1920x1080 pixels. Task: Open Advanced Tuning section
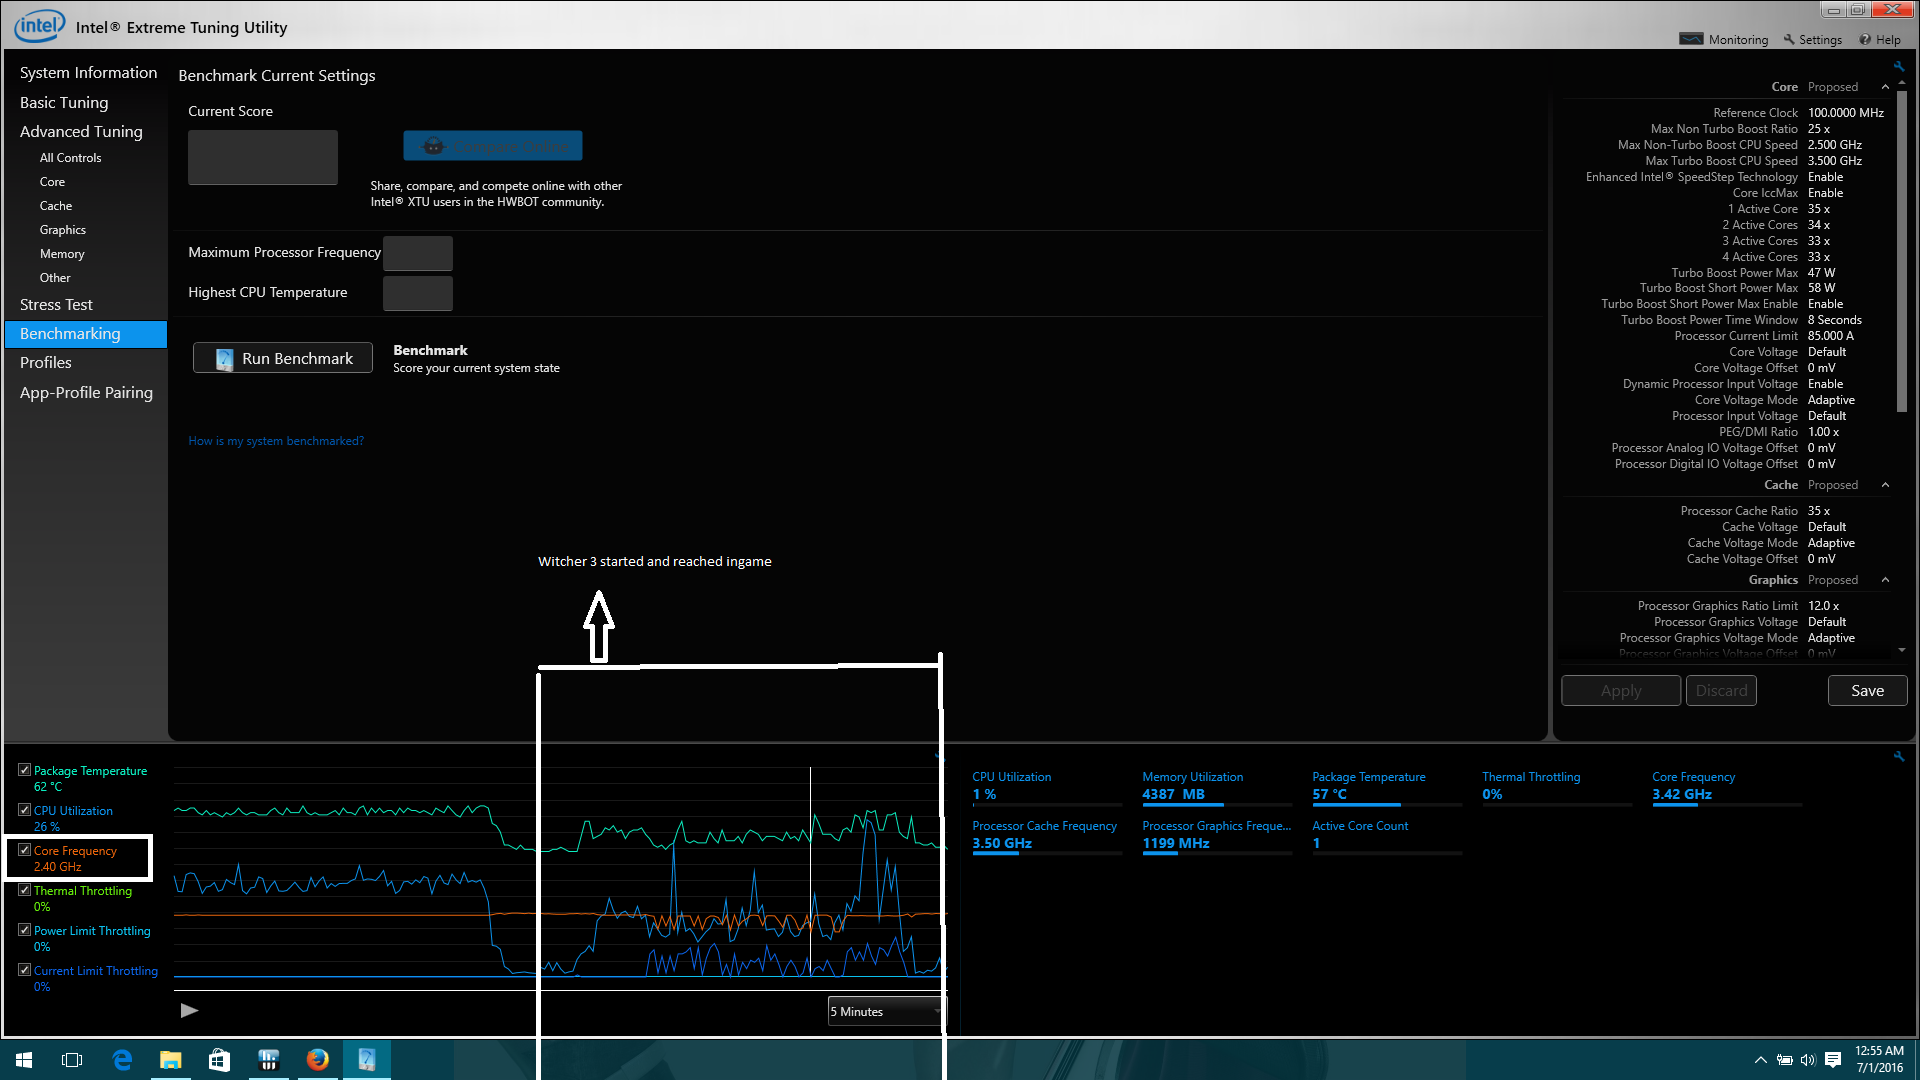coord(81,132)
